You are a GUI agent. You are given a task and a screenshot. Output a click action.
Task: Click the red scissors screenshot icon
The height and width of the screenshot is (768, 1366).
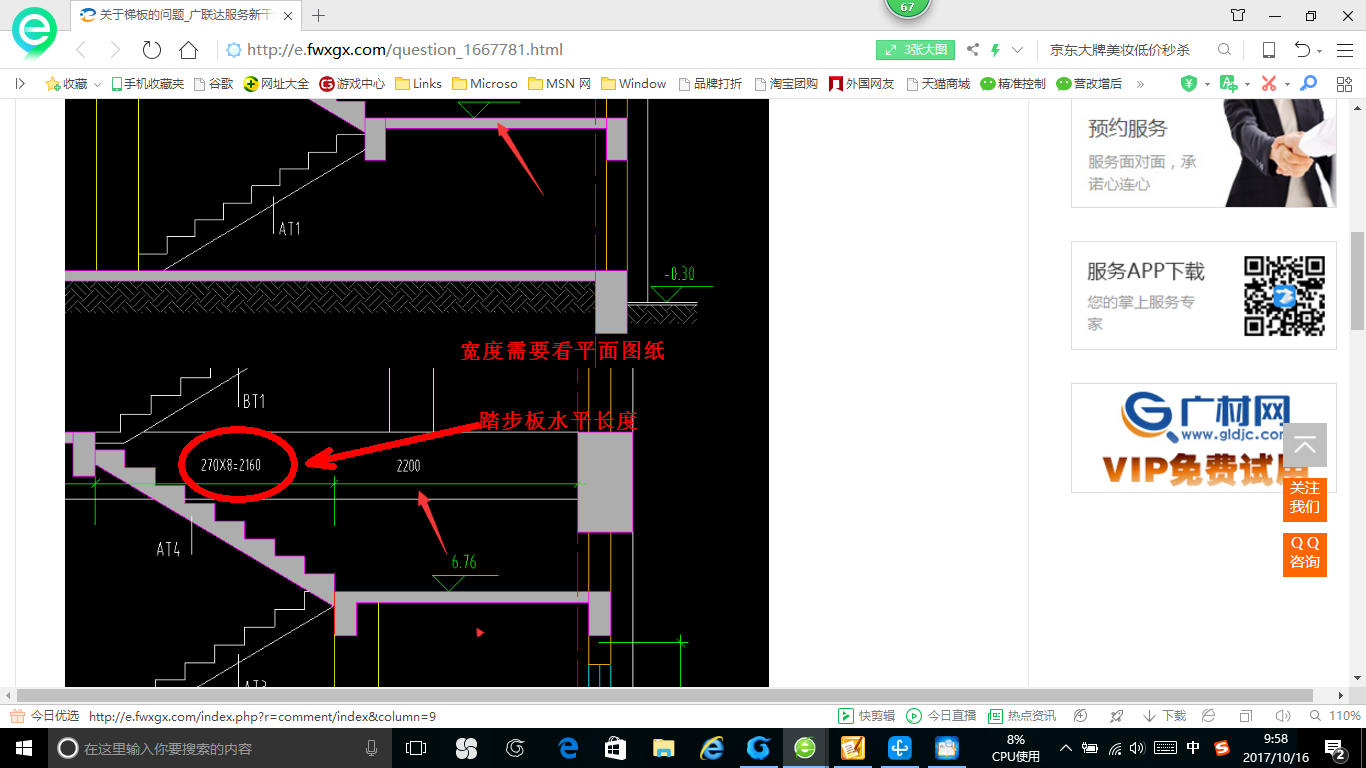1269,84
